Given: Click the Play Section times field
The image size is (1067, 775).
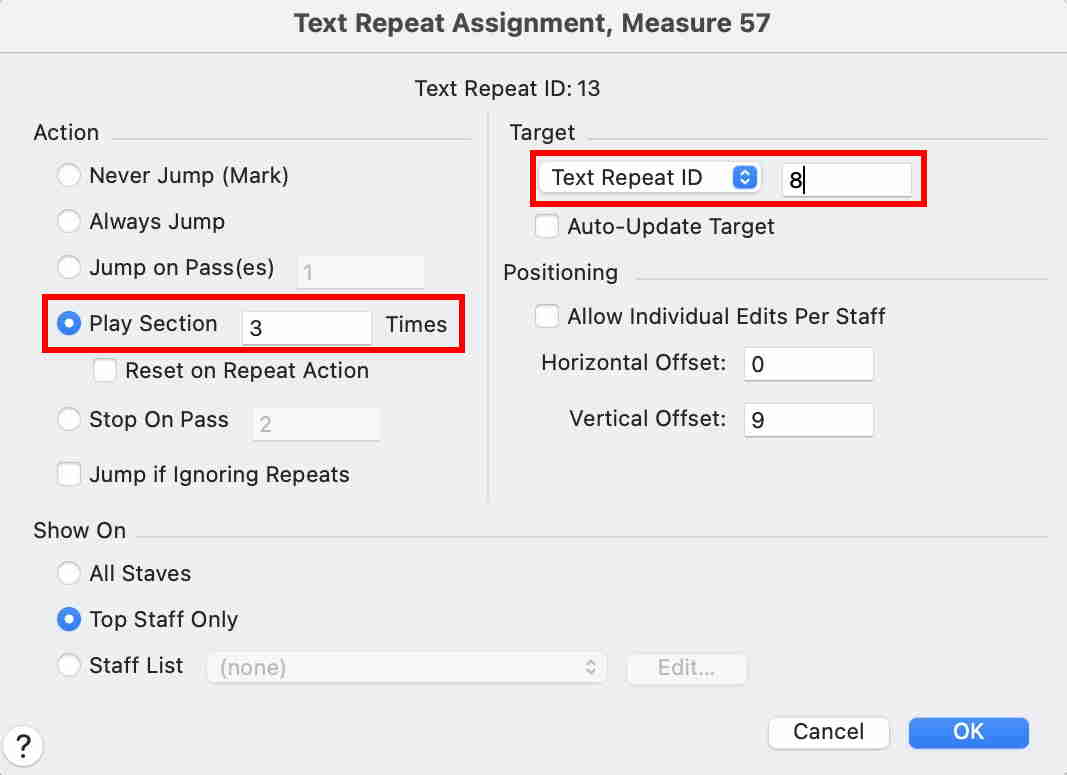Looking at the screenshot, I should 306,326.
